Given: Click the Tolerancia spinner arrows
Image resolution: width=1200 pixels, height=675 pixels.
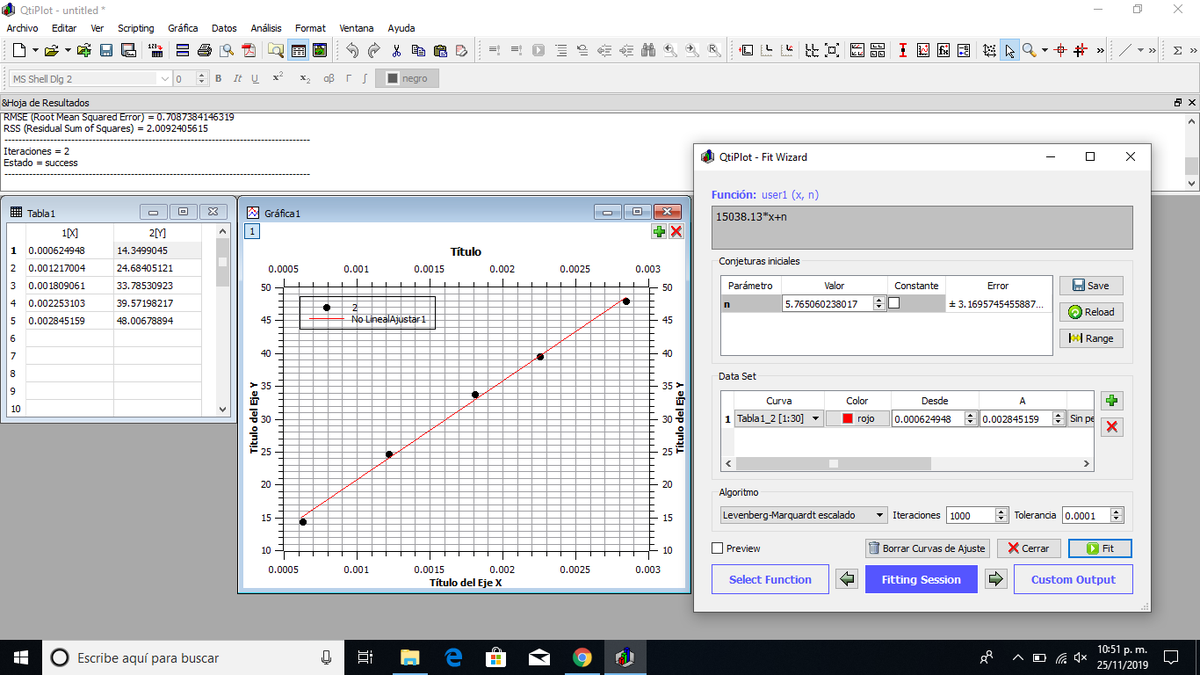Looking at the screenshot, I should tap(1118, 515).
